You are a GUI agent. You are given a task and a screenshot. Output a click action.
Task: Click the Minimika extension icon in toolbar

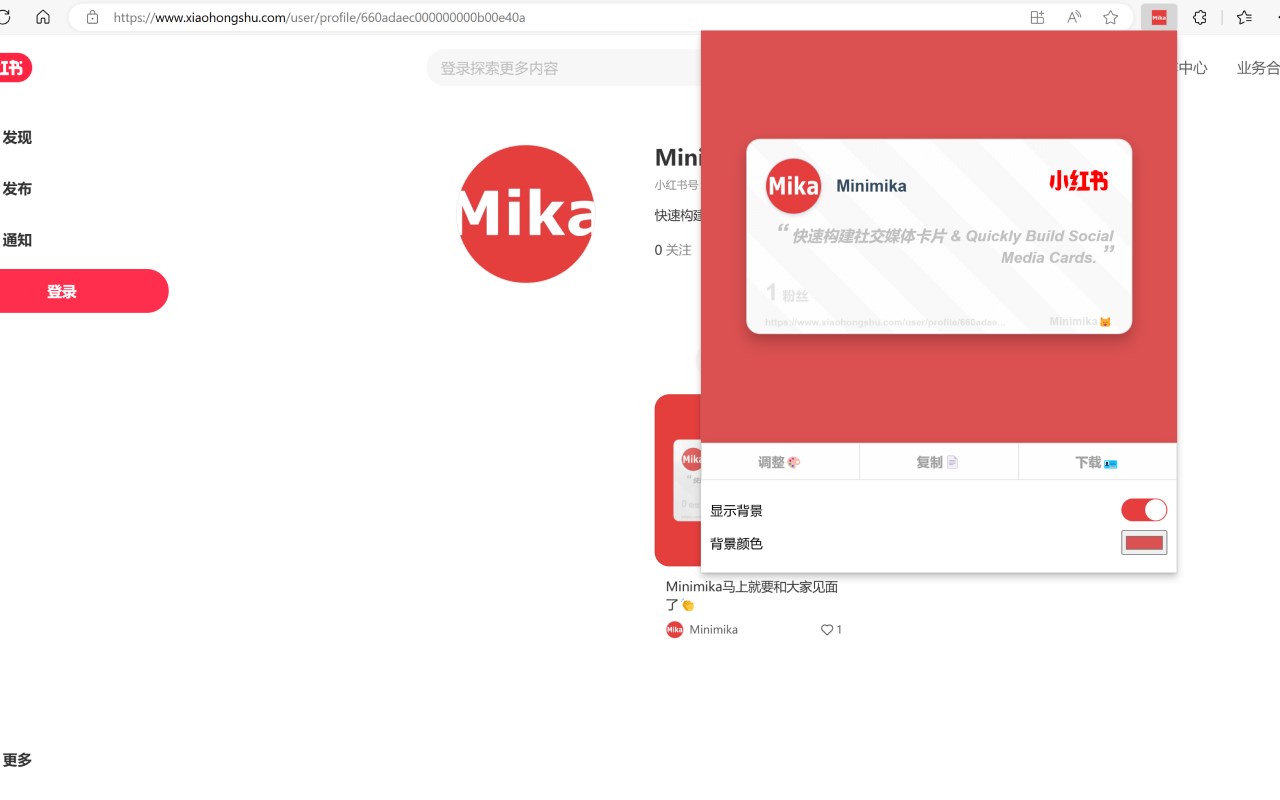(1159, 17)
